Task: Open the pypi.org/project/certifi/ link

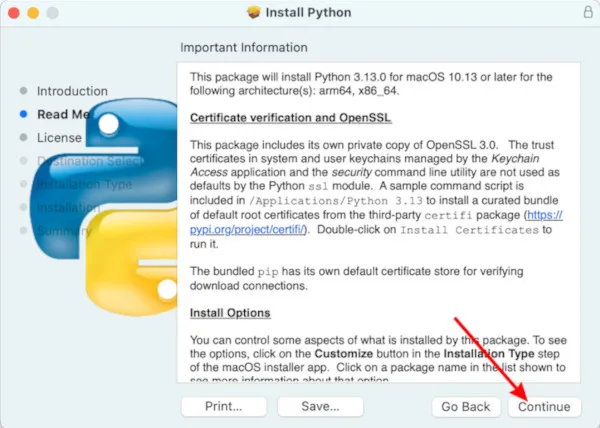Action: click(247, 229)
